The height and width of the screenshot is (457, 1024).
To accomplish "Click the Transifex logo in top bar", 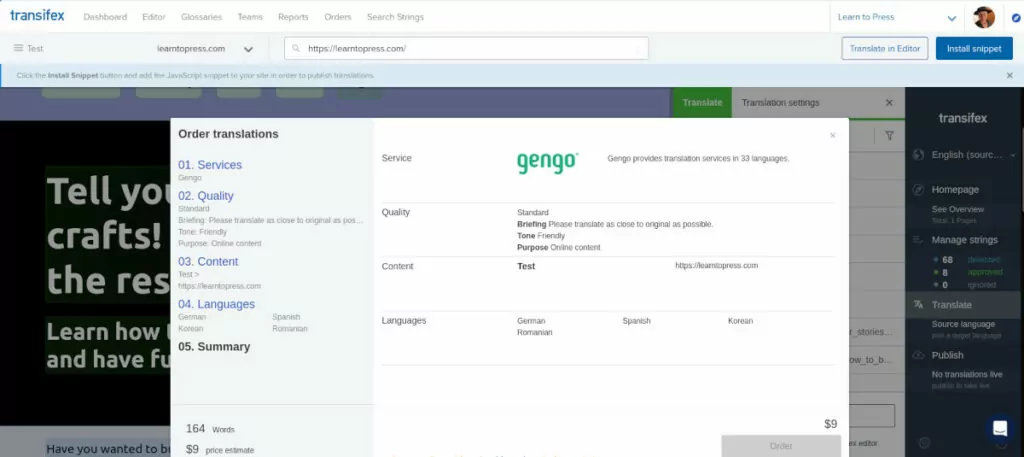I will [37, 16].
